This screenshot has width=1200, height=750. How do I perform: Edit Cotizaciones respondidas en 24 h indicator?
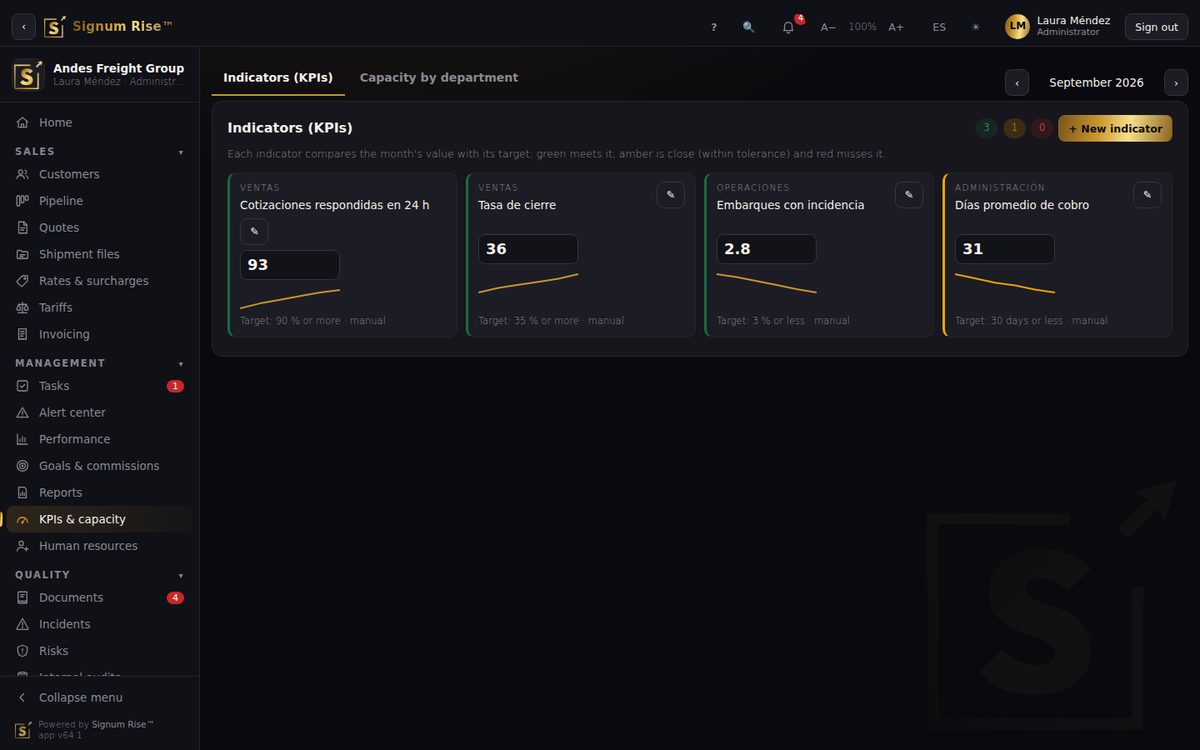[254, 232]
